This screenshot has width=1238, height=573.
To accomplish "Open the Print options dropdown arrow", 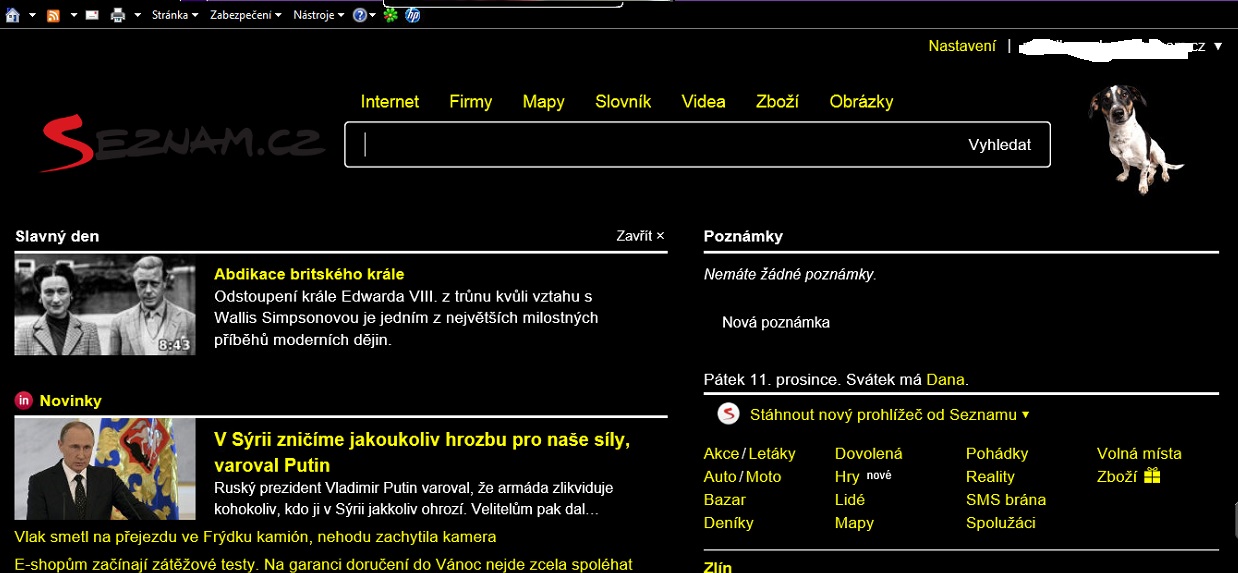I will pos(137,16).
